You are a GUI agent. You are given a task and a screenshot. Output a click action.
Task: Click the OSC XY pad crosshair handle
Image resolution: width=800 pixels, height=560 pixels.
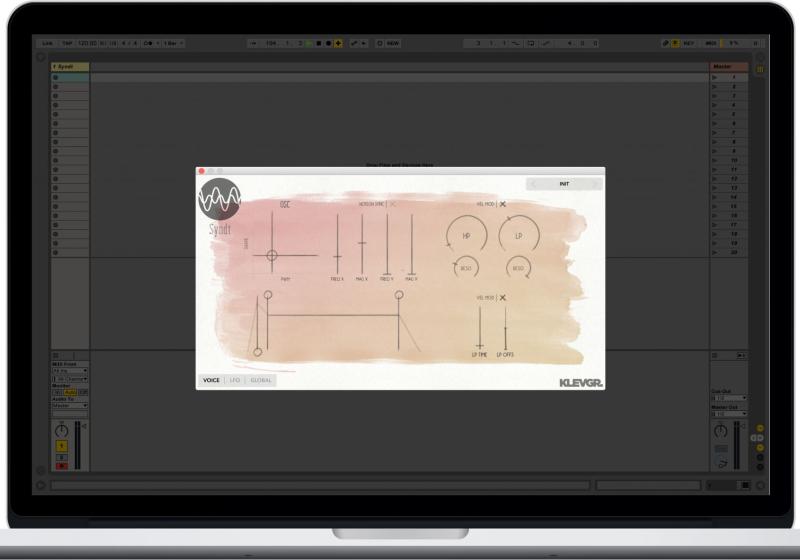[271, 256]
